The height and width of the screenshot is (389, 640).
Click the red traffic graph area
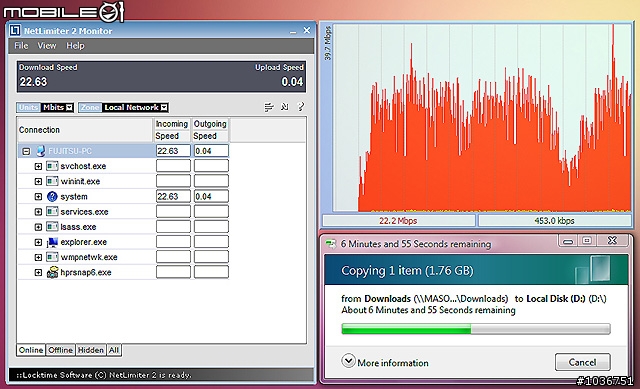482,118
